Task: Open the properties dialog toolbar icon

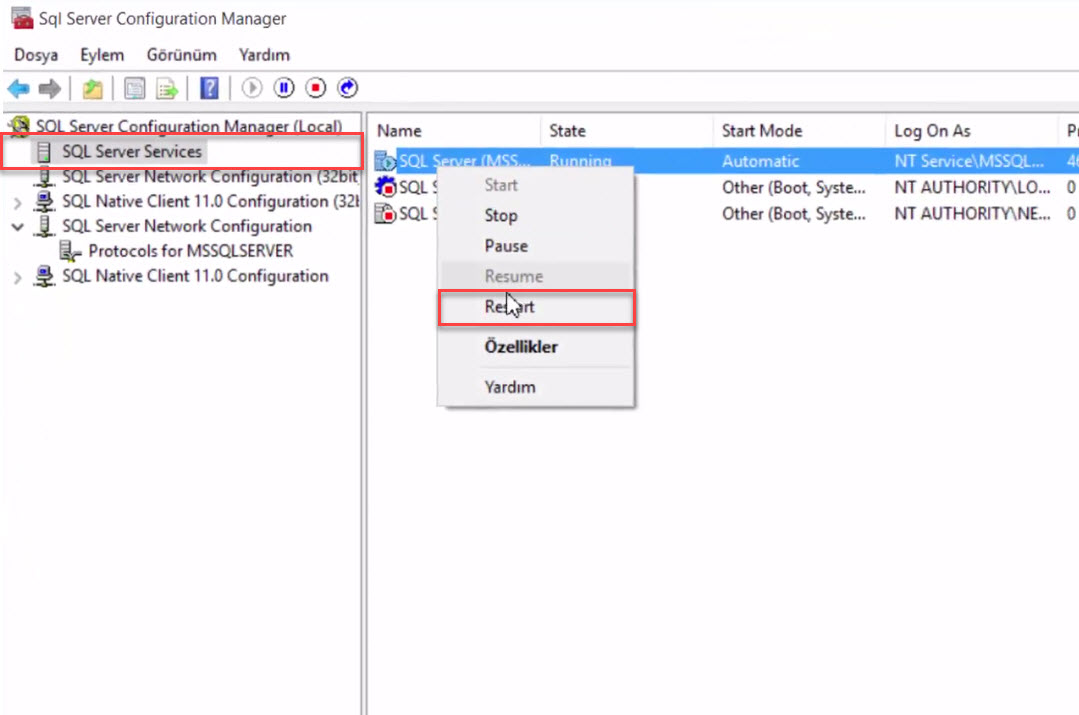Action: (x=134, y=88)
